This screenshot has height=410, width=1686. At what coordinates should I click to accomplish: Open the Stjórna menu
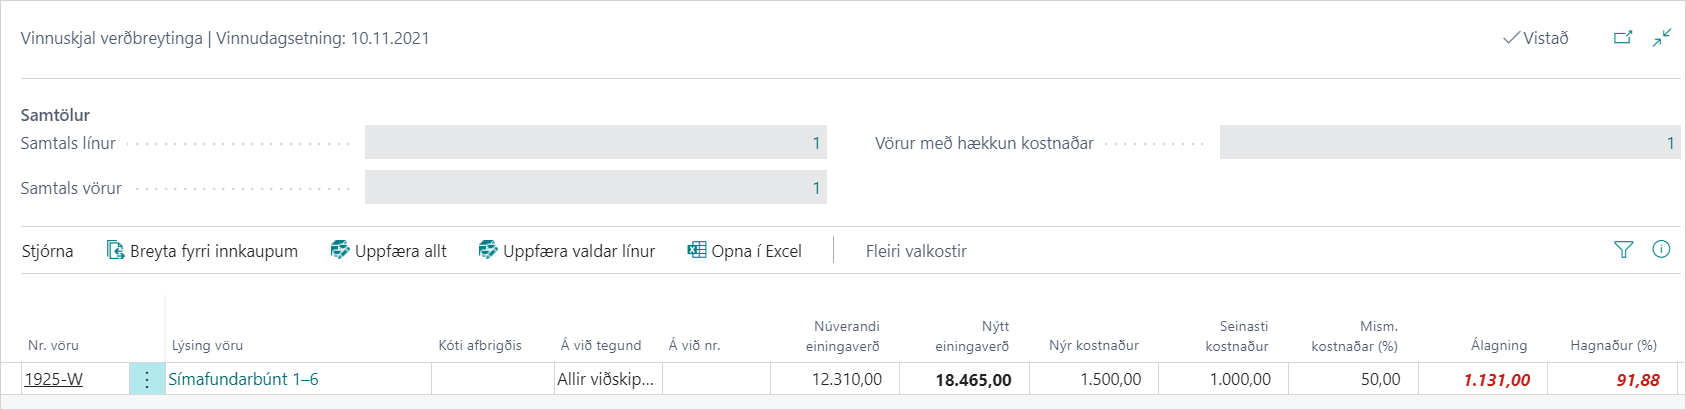pyautogui.click(x=48, y=251)
